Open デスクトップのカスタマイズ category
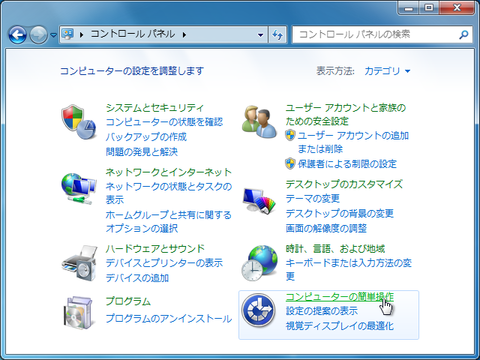The width and height of the screenshot is (480, 360). pos(344,184)
